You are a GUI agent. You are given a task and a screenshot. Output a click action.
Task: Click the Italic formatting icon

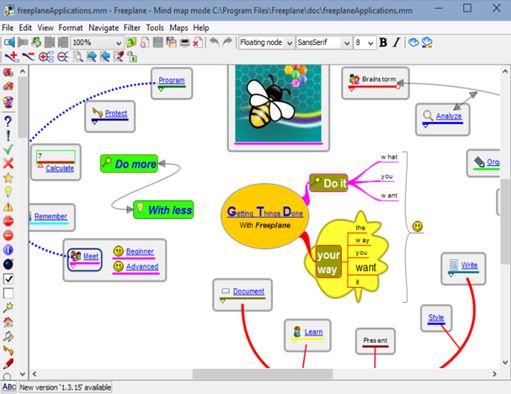(396, 42)
